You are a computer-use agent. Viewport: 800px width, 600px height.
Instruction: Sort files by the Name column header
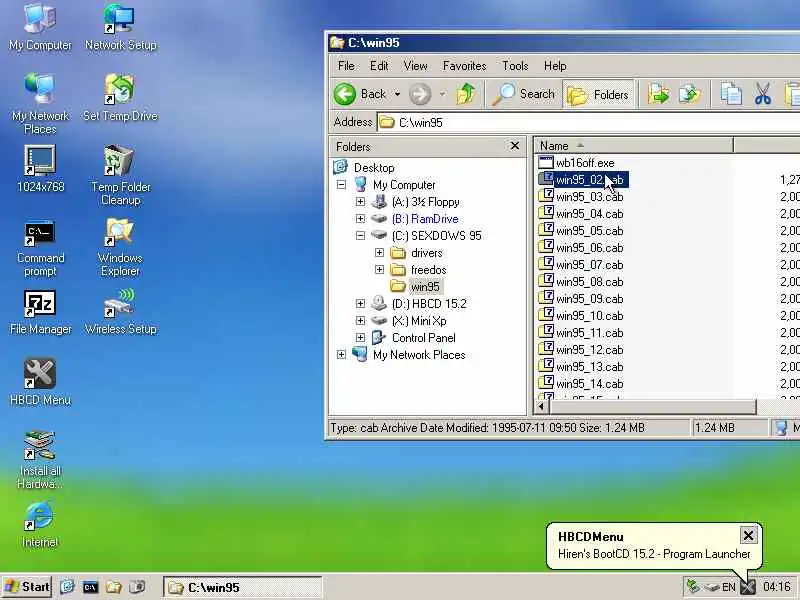coord(633,146)
